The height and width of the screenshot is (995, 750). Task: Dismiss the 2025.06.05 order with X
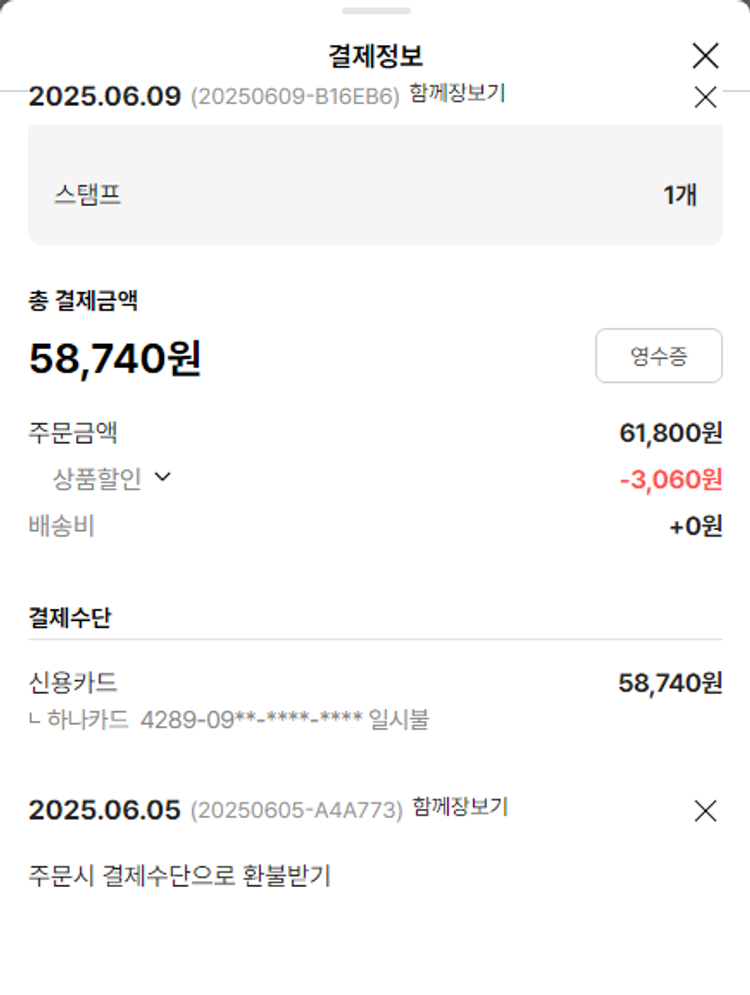pyautogui.click(x=705, y=811)
